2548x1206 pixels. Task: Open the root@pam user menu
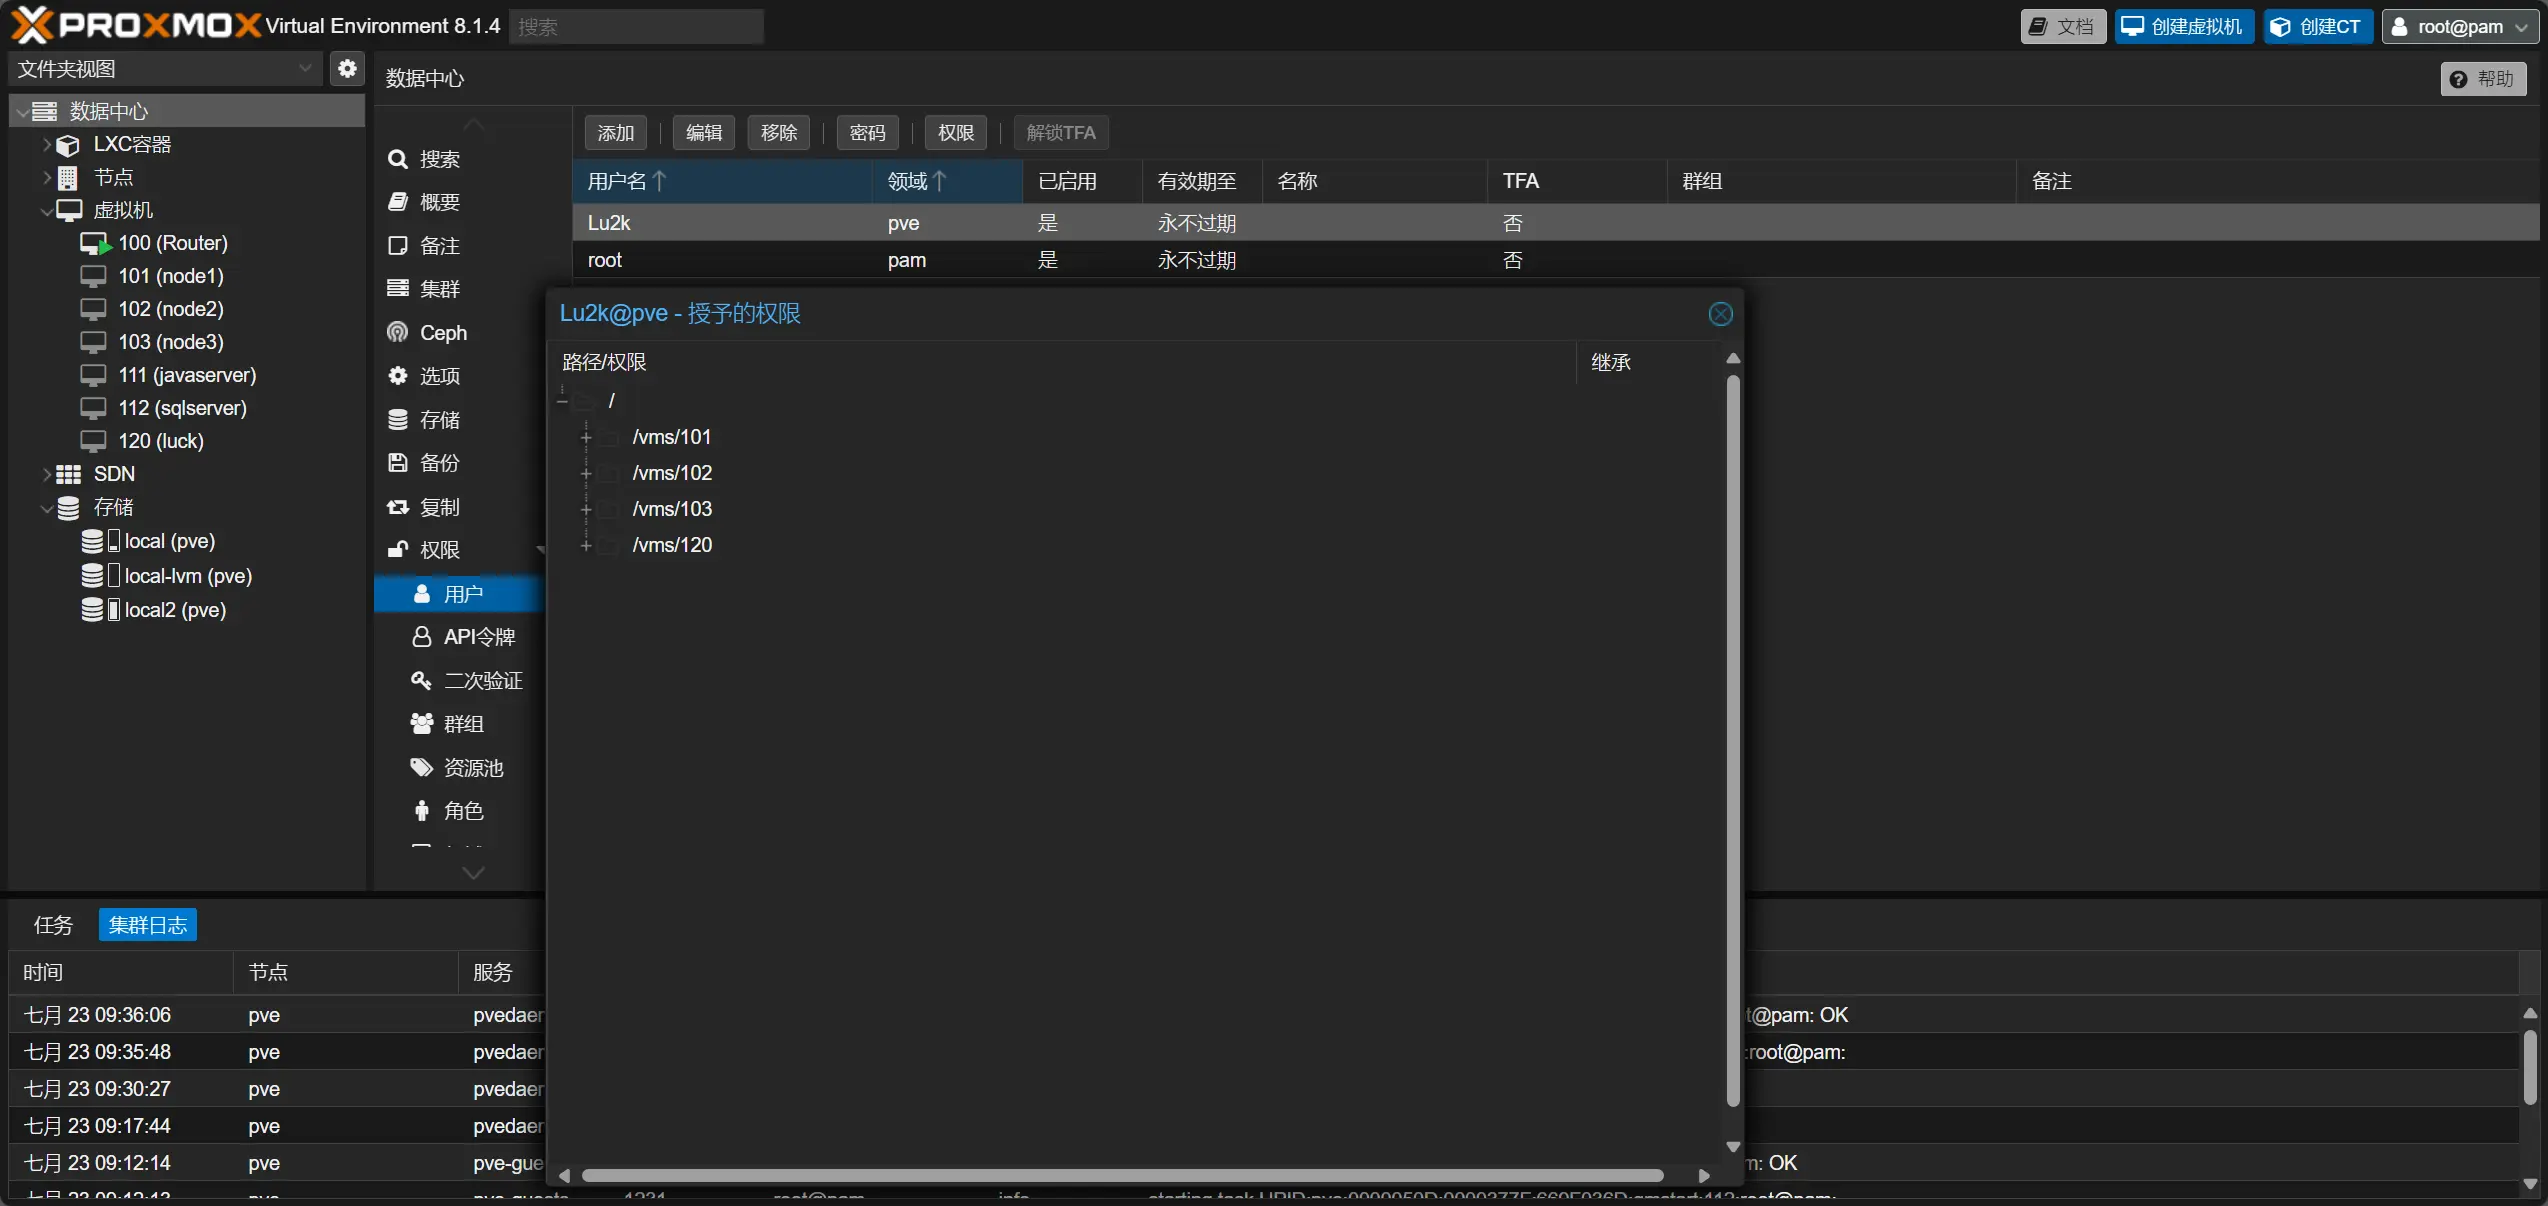tap(2459, 27)
